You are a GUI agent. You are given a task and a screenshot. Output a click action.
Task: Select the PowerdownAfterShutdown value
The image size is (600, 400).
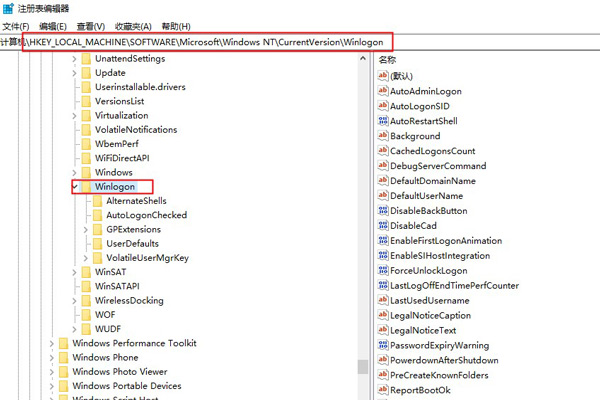click(x=444, y=360)
